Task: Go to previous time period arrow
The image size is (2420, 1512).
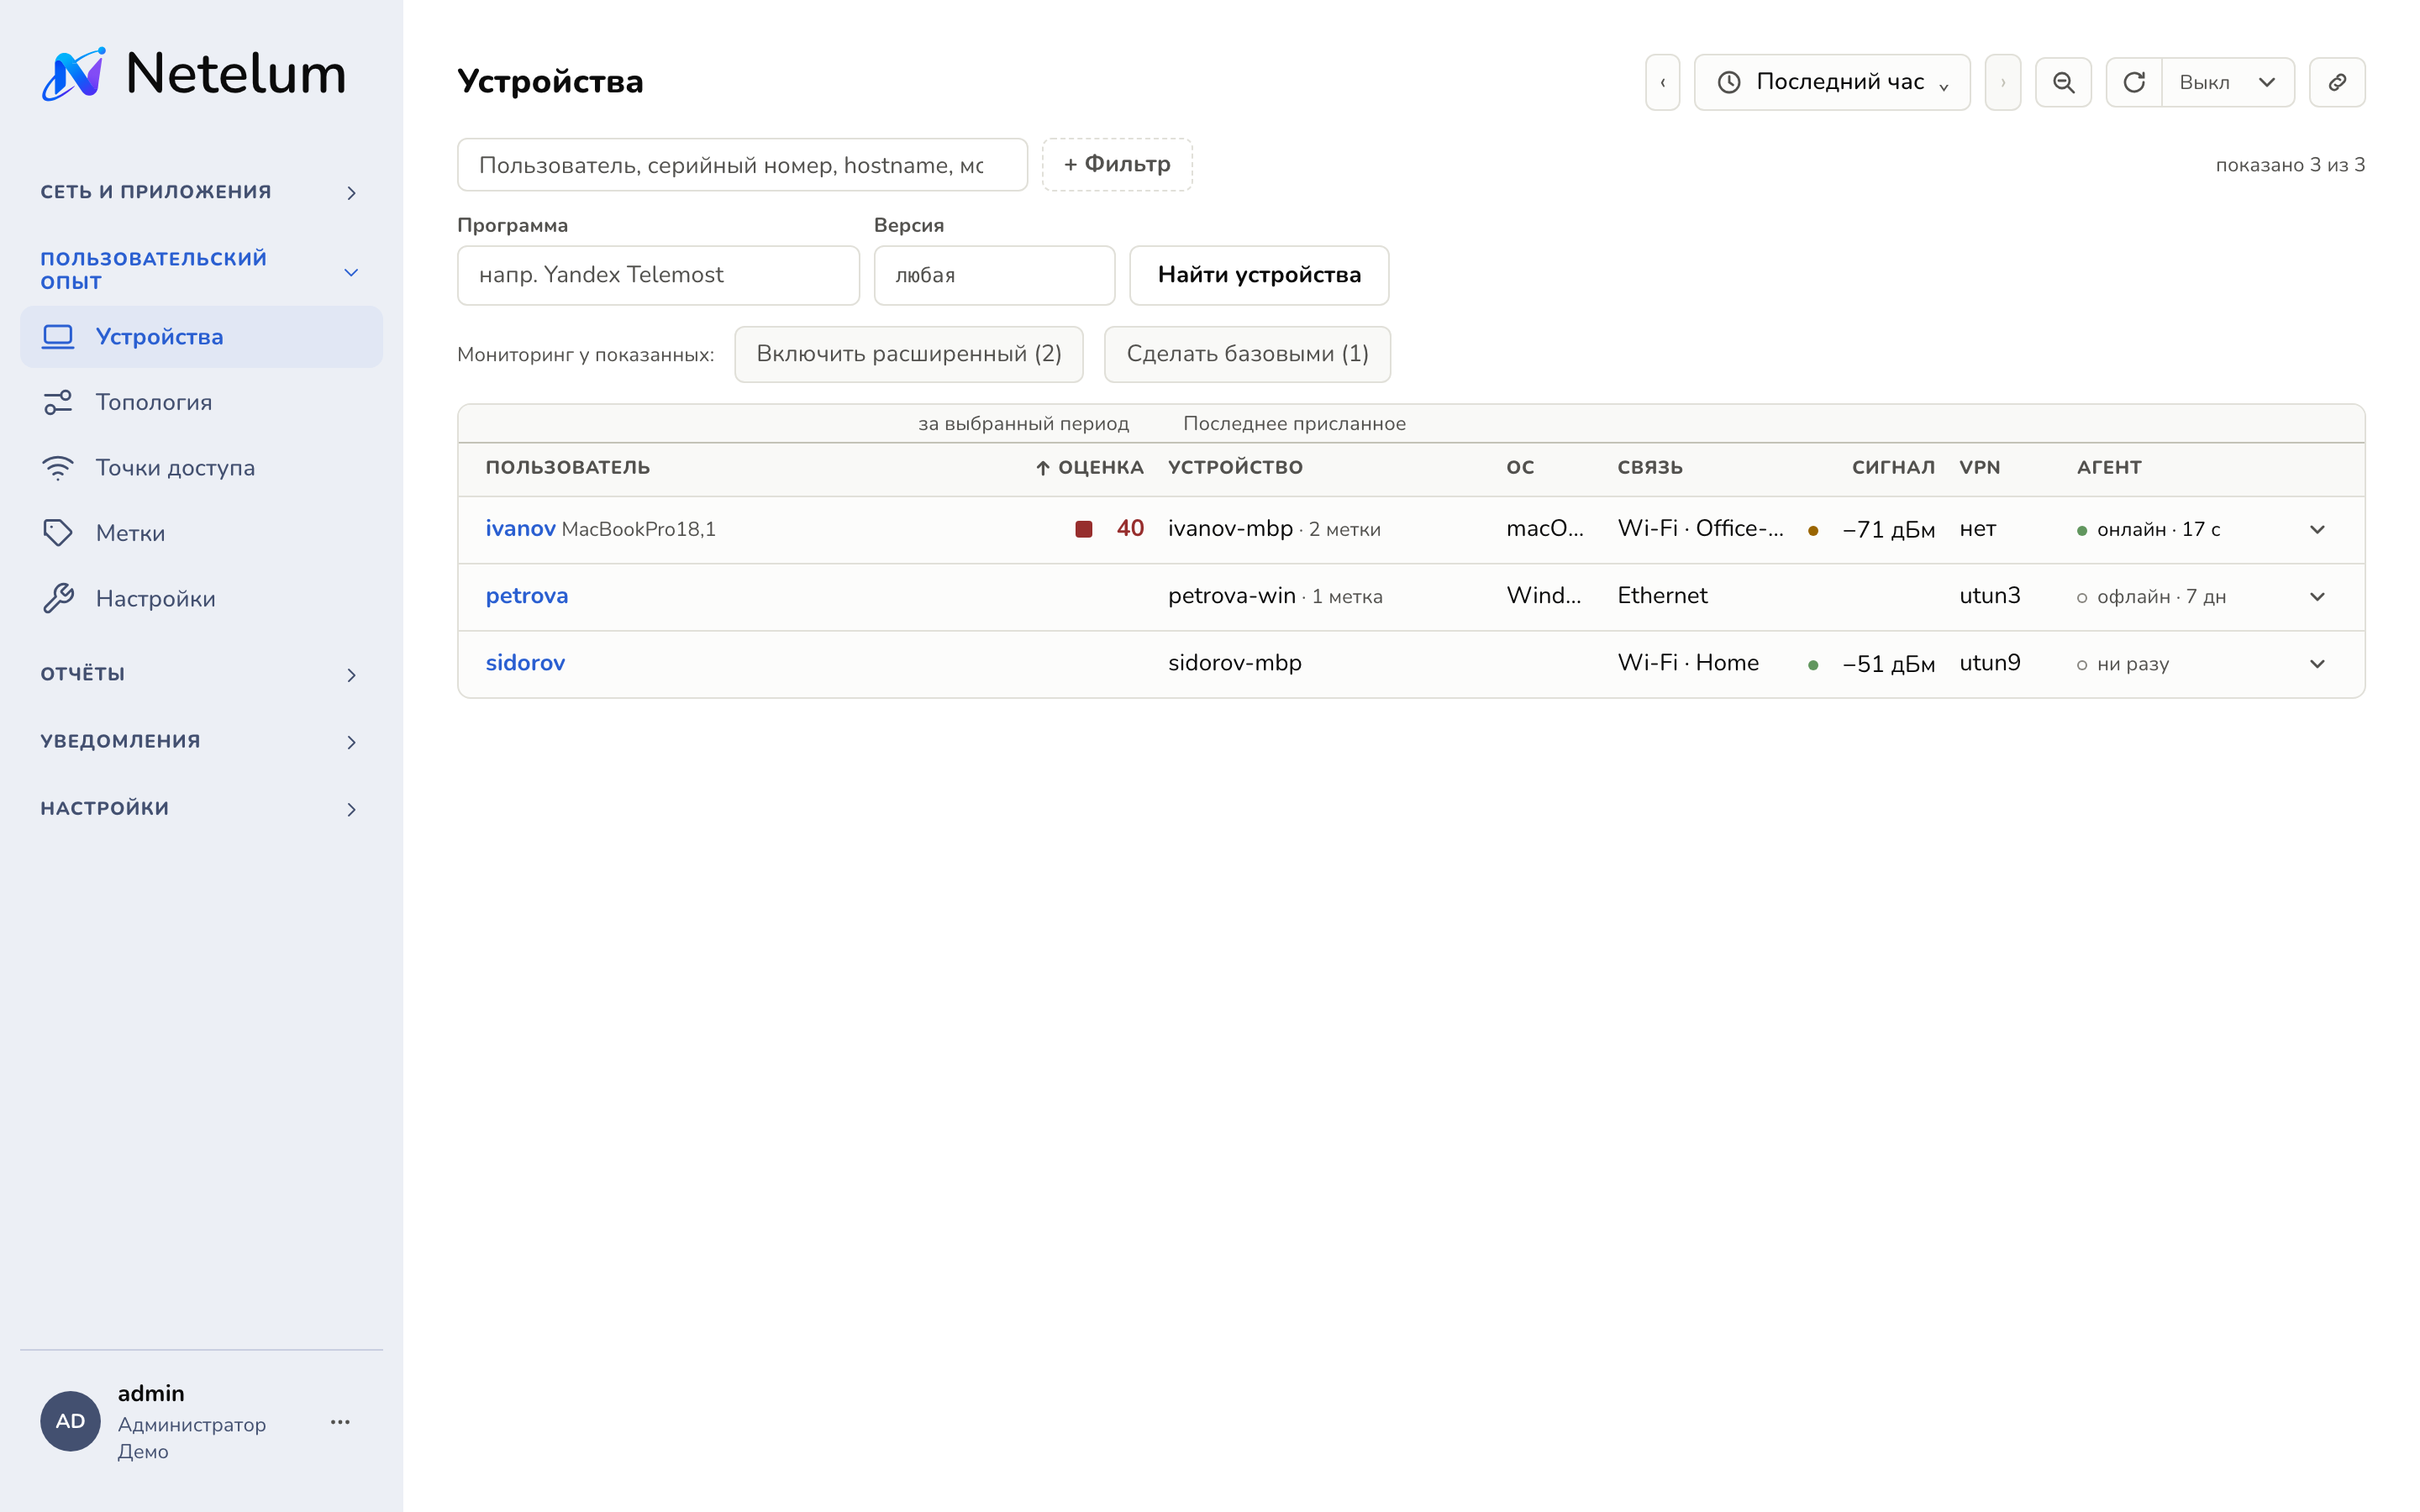Action: click(1662, 82)
